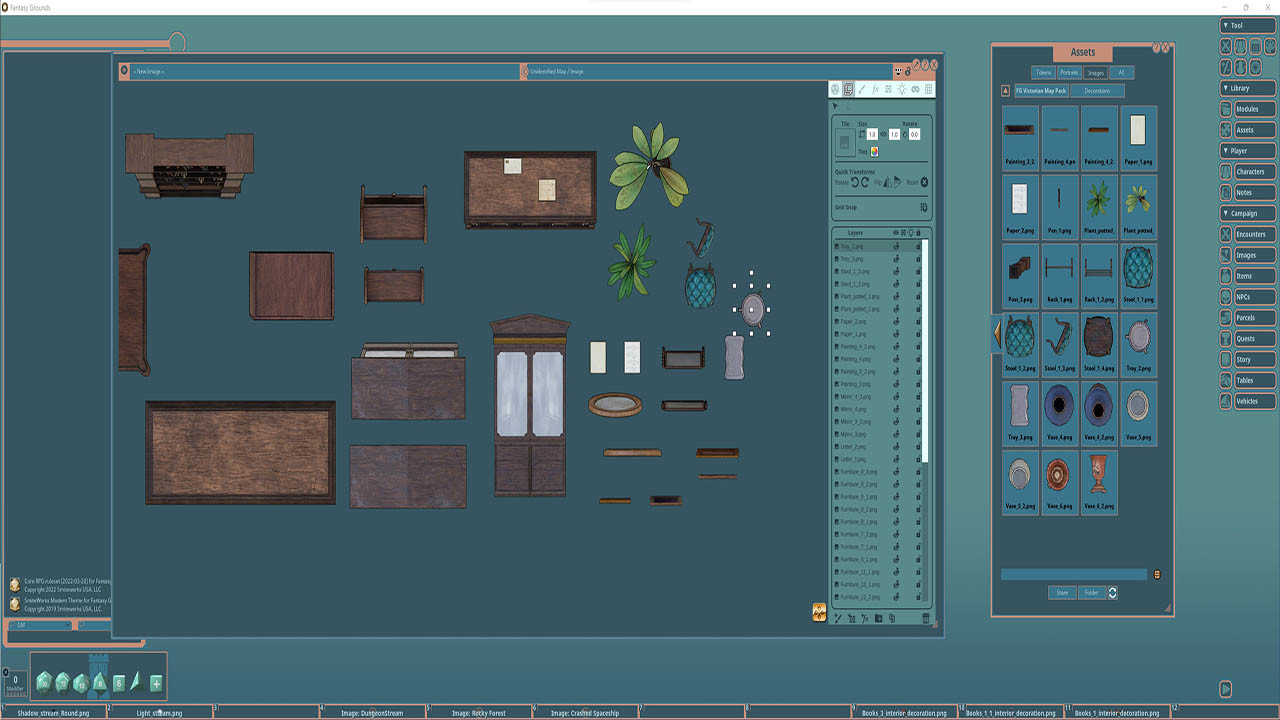Flip the selected asset horizontally
1280x720 pixels.
(889, 182)
